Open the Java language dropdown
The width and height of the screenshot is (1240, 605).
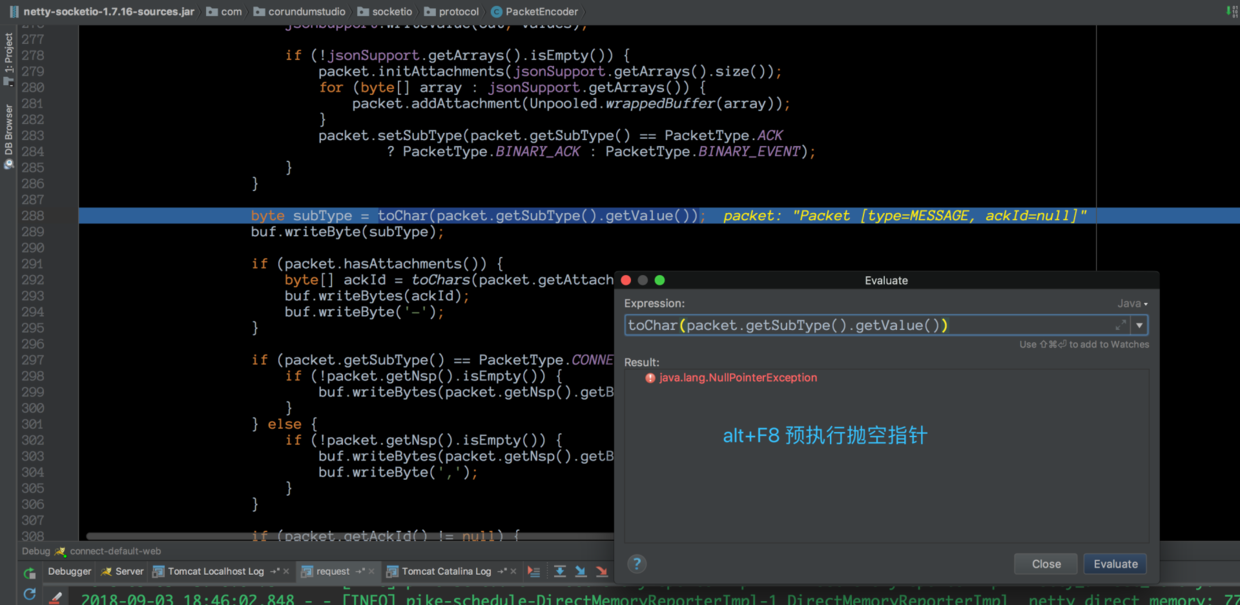pyautogui.click(x=1132, y=303)
